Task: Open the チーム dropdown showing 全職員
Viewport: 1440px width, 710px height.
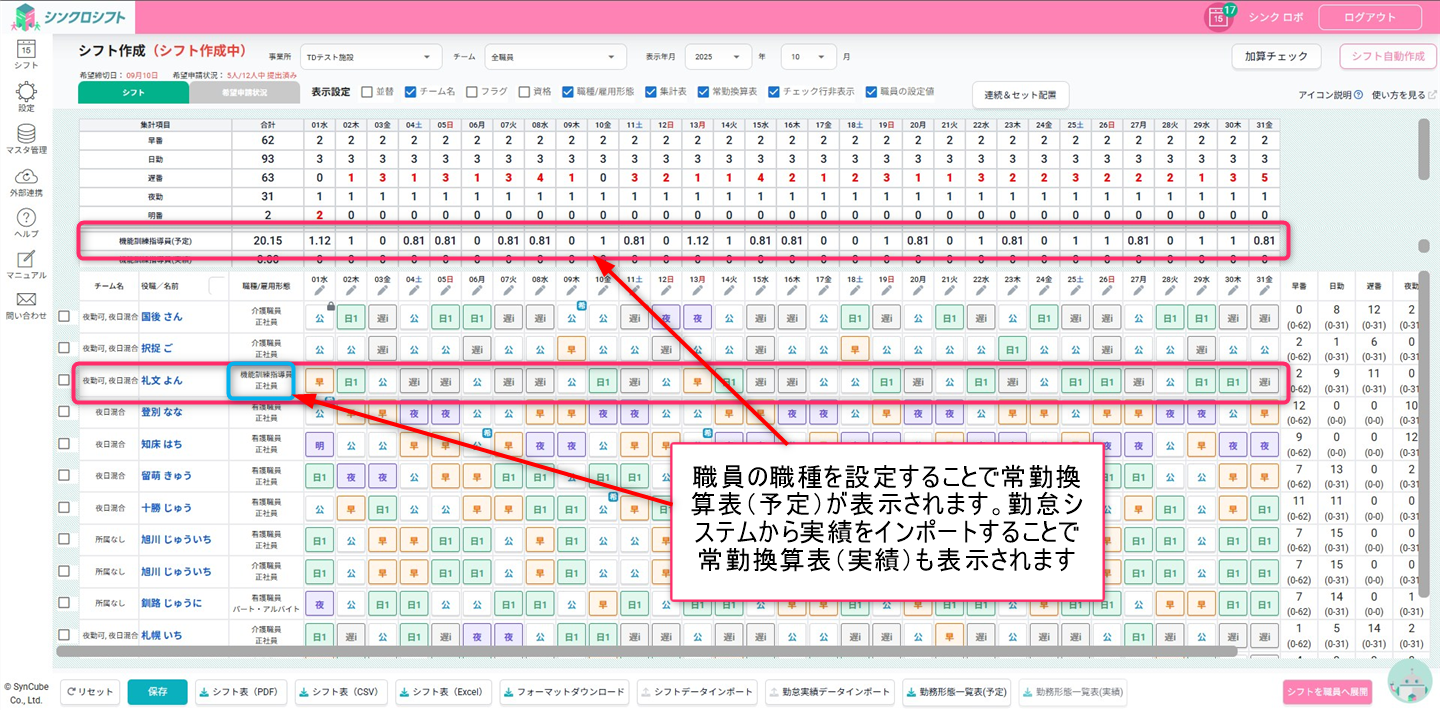Action: pyautogui.click(x=555, y=57)
